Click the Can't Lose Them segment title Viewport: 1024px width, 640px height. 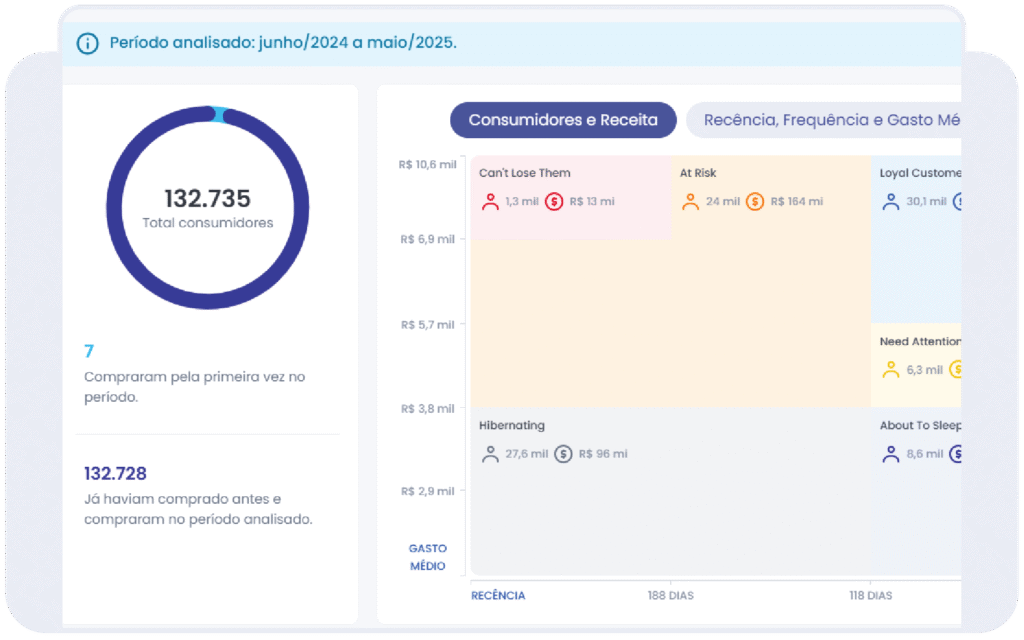[524, 173]
